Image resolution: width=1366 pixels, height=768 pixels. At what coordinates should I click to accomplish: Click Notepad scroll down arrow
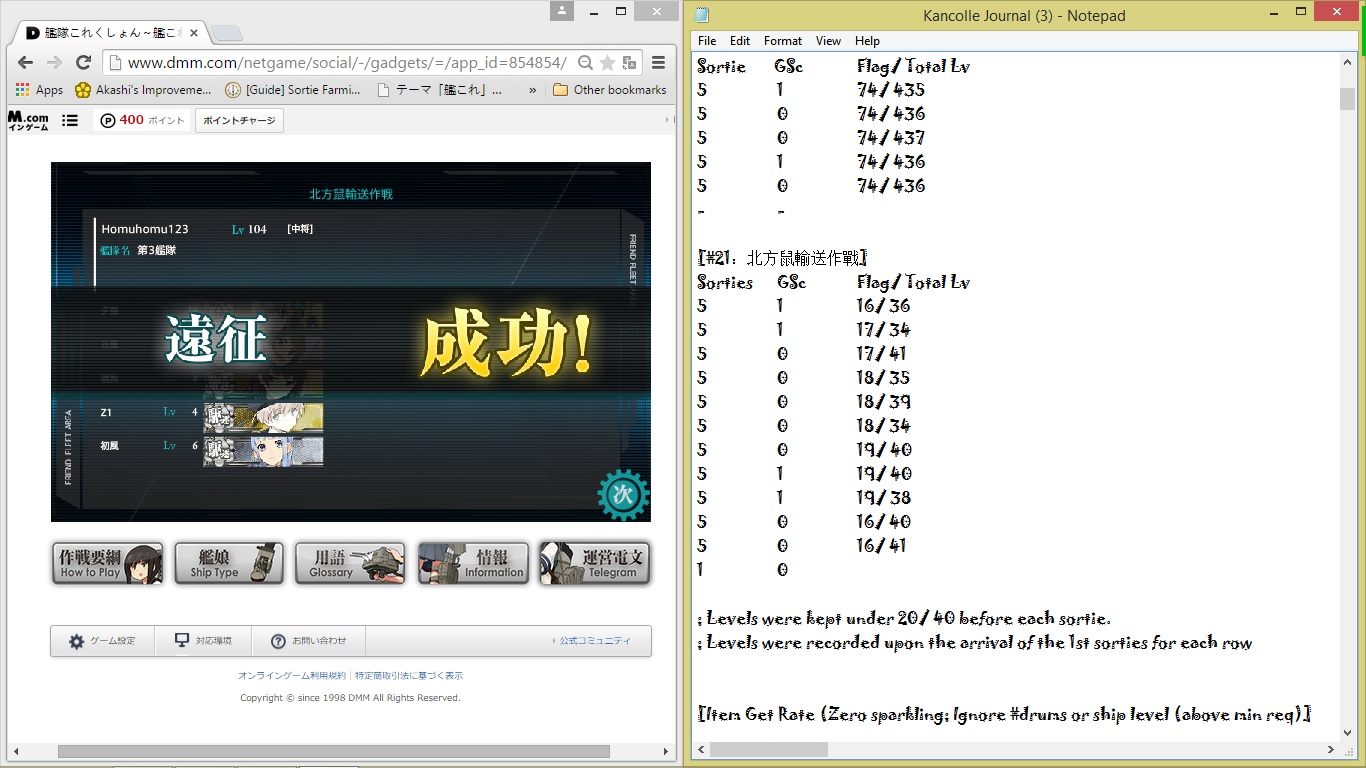coord(1348,732)
